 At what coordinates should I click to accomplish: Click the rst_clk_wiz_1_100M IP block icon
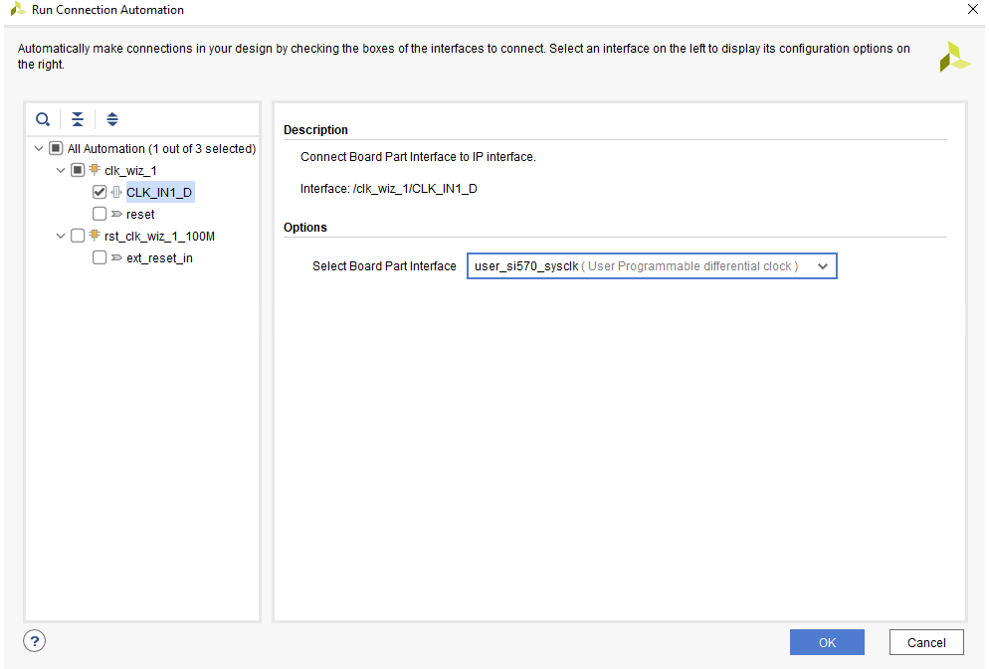point(95,236)
